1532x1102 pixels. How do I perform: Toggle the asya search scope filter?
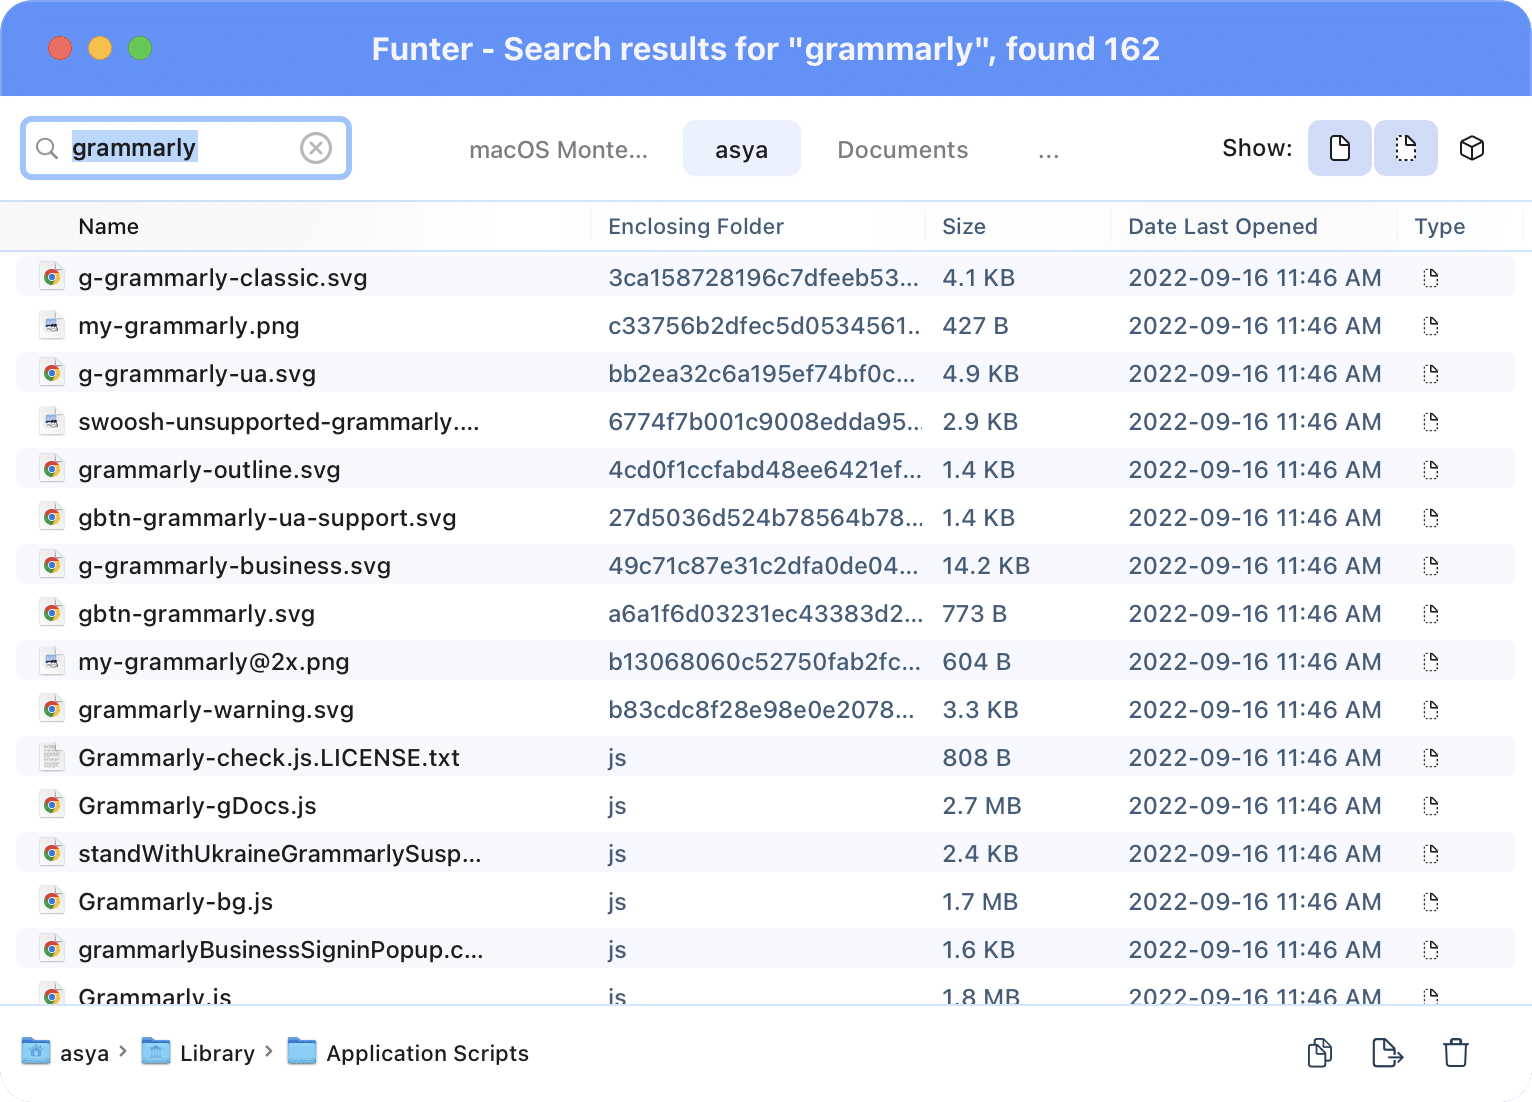pyautogui.click(x=741, y=148)
